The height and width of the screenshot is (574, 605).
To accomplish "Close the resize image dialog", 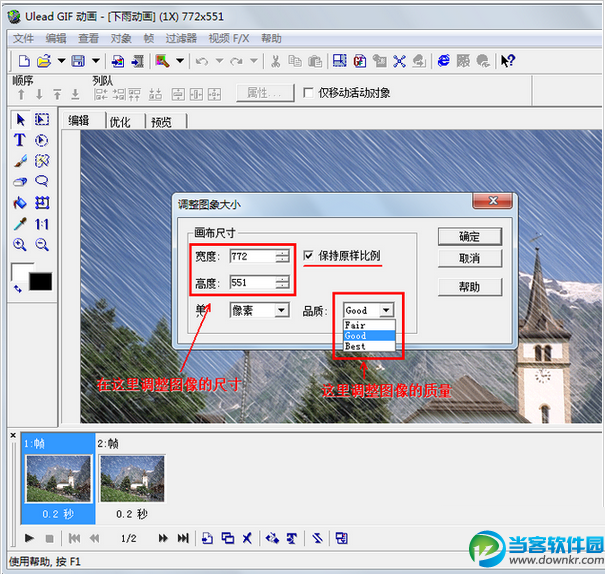I will click(x=493, y=201).
